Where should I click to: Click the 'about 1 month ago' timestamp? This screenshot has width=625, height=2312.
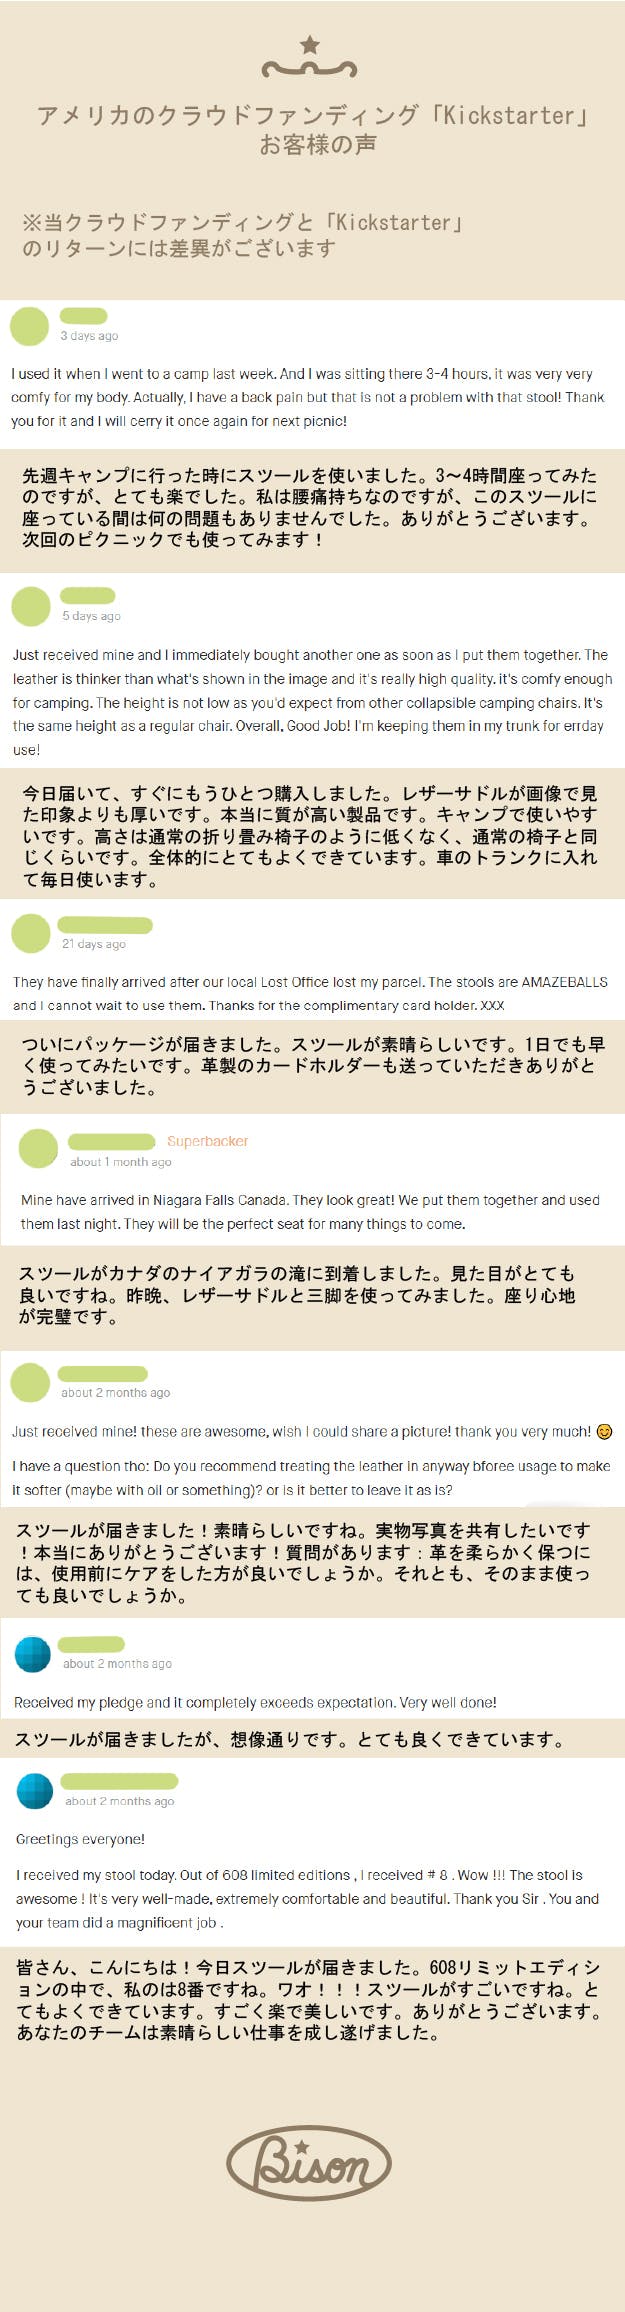click(120, 1162)
